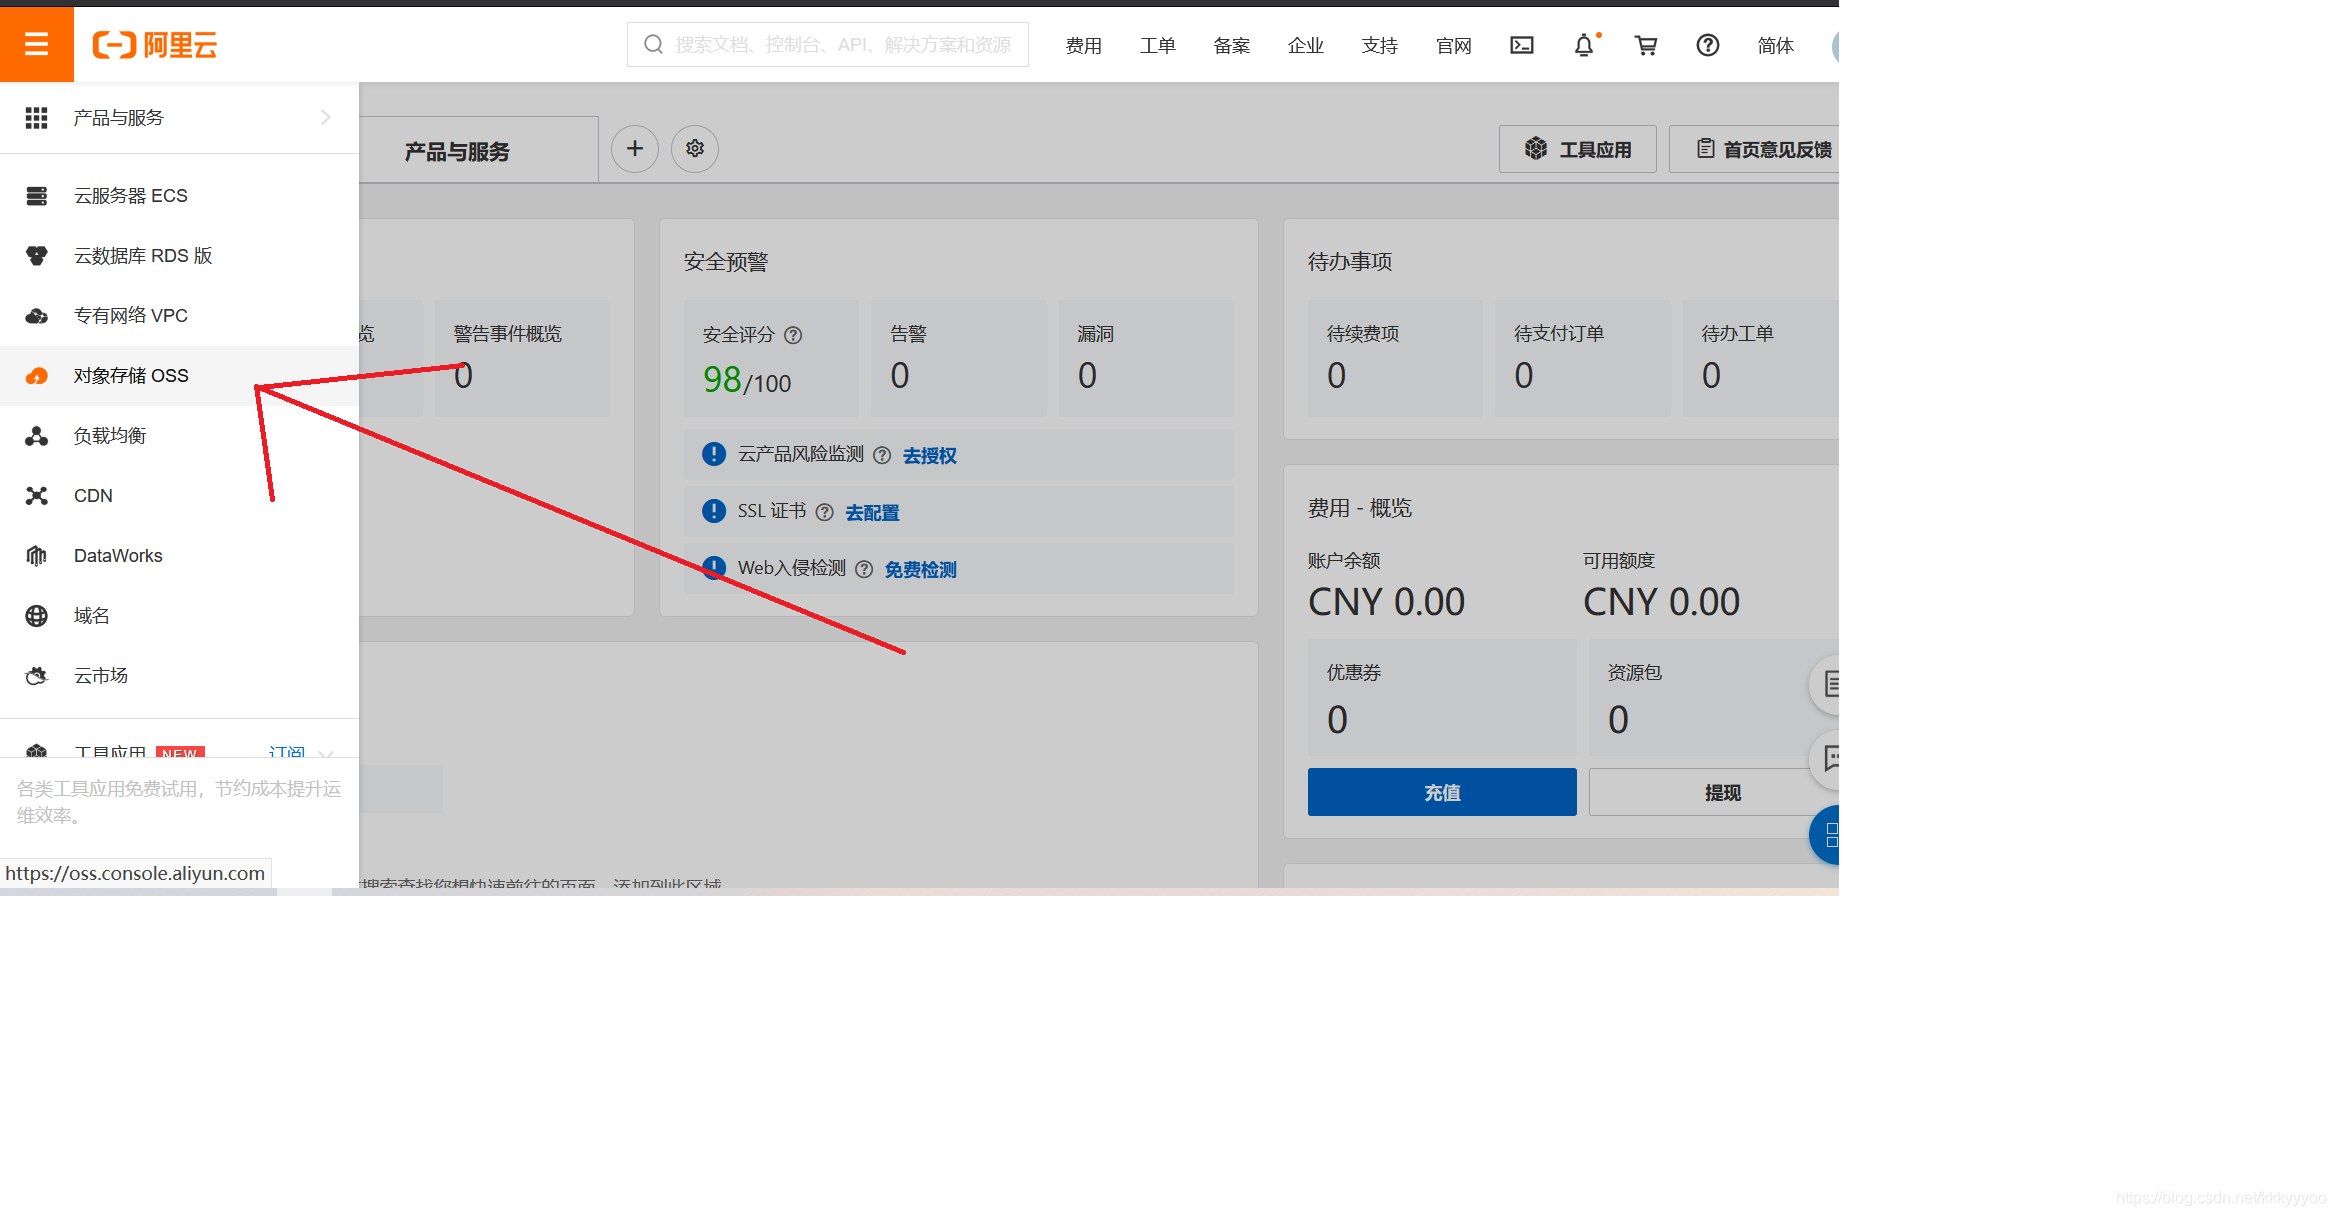This screenshot has height=1216, width=2336.
Task: Click the search input field
Action: 840,45
